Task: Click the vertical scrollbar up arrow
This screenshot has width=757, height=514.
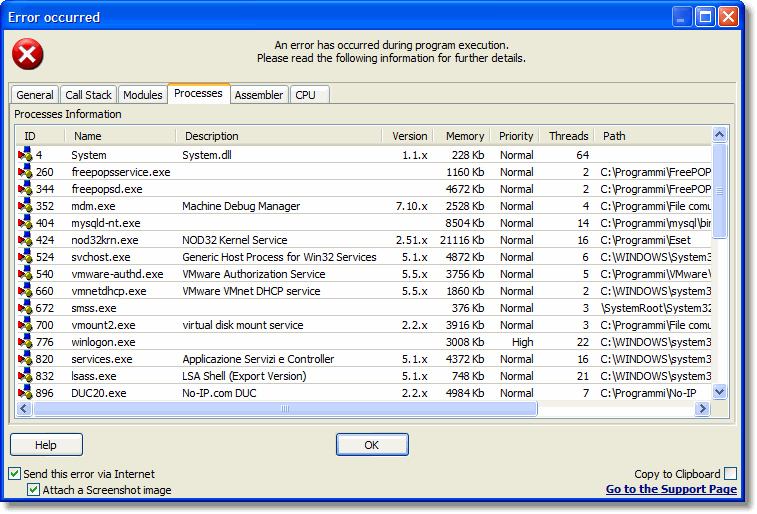Action: [x=719, y=135]
